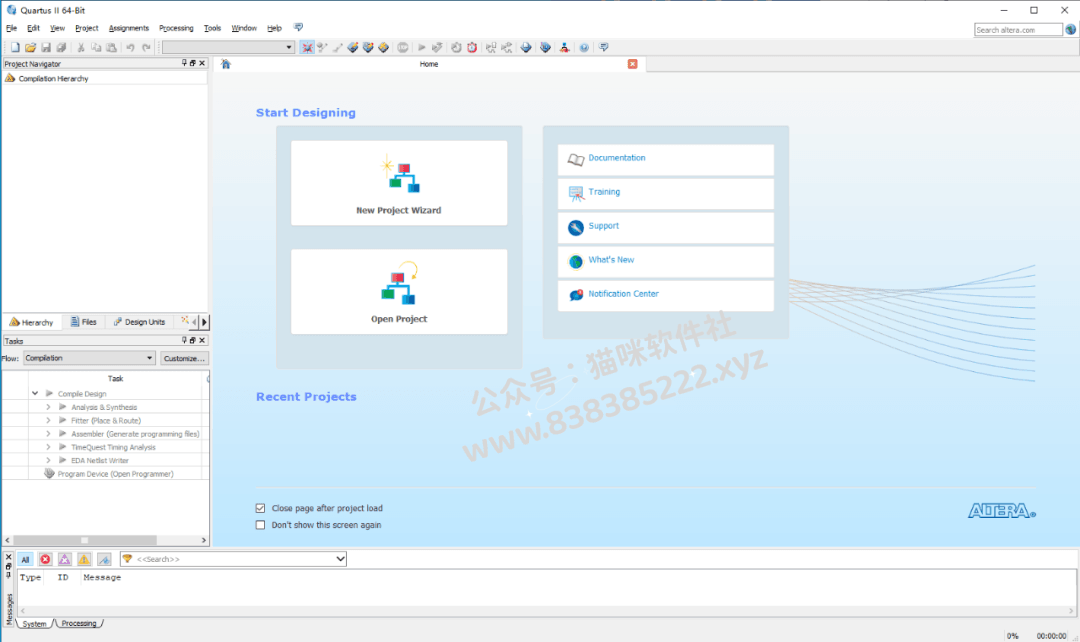
Task: Expand the TimeQuest Timing Analysis task
Action: pos(48,447)
